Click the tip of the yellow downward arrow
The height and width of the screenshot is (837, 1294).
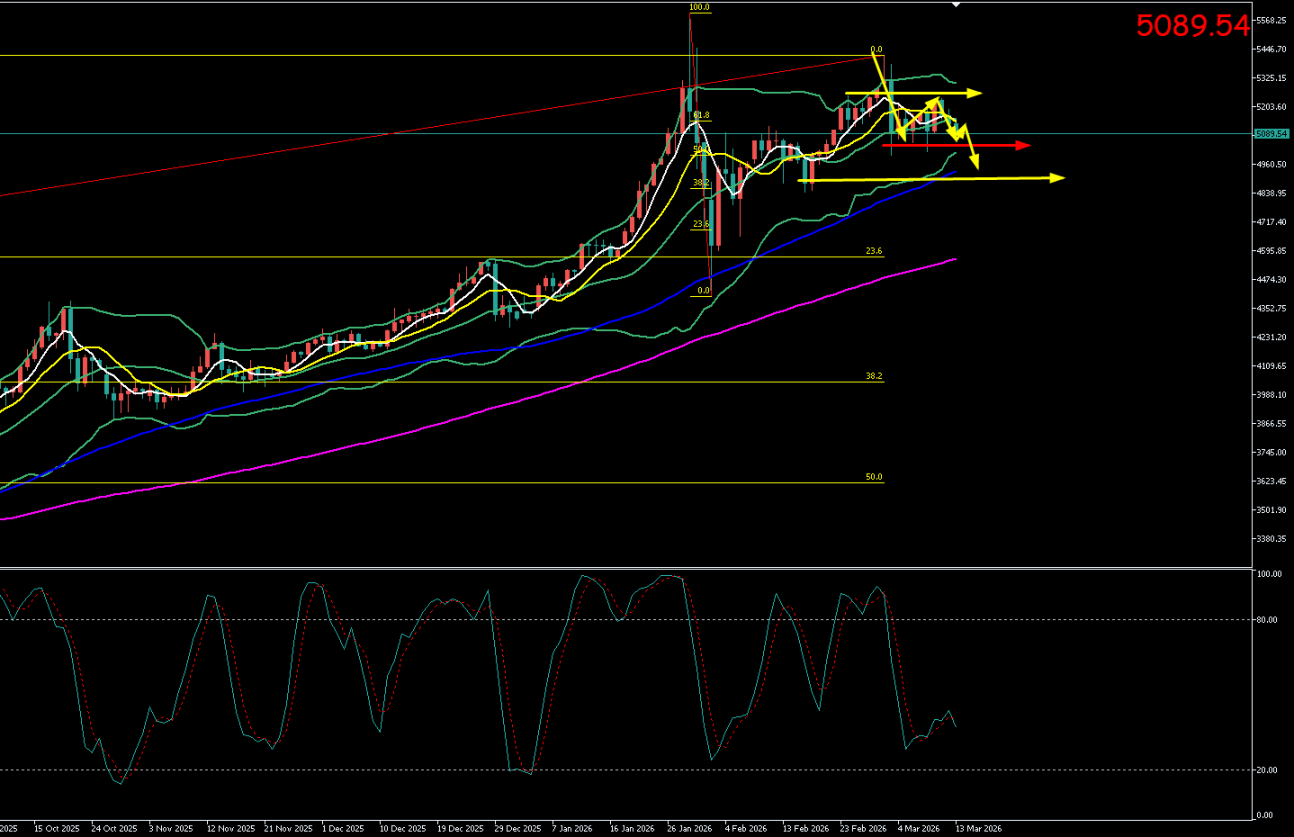[x=976, y=166]
